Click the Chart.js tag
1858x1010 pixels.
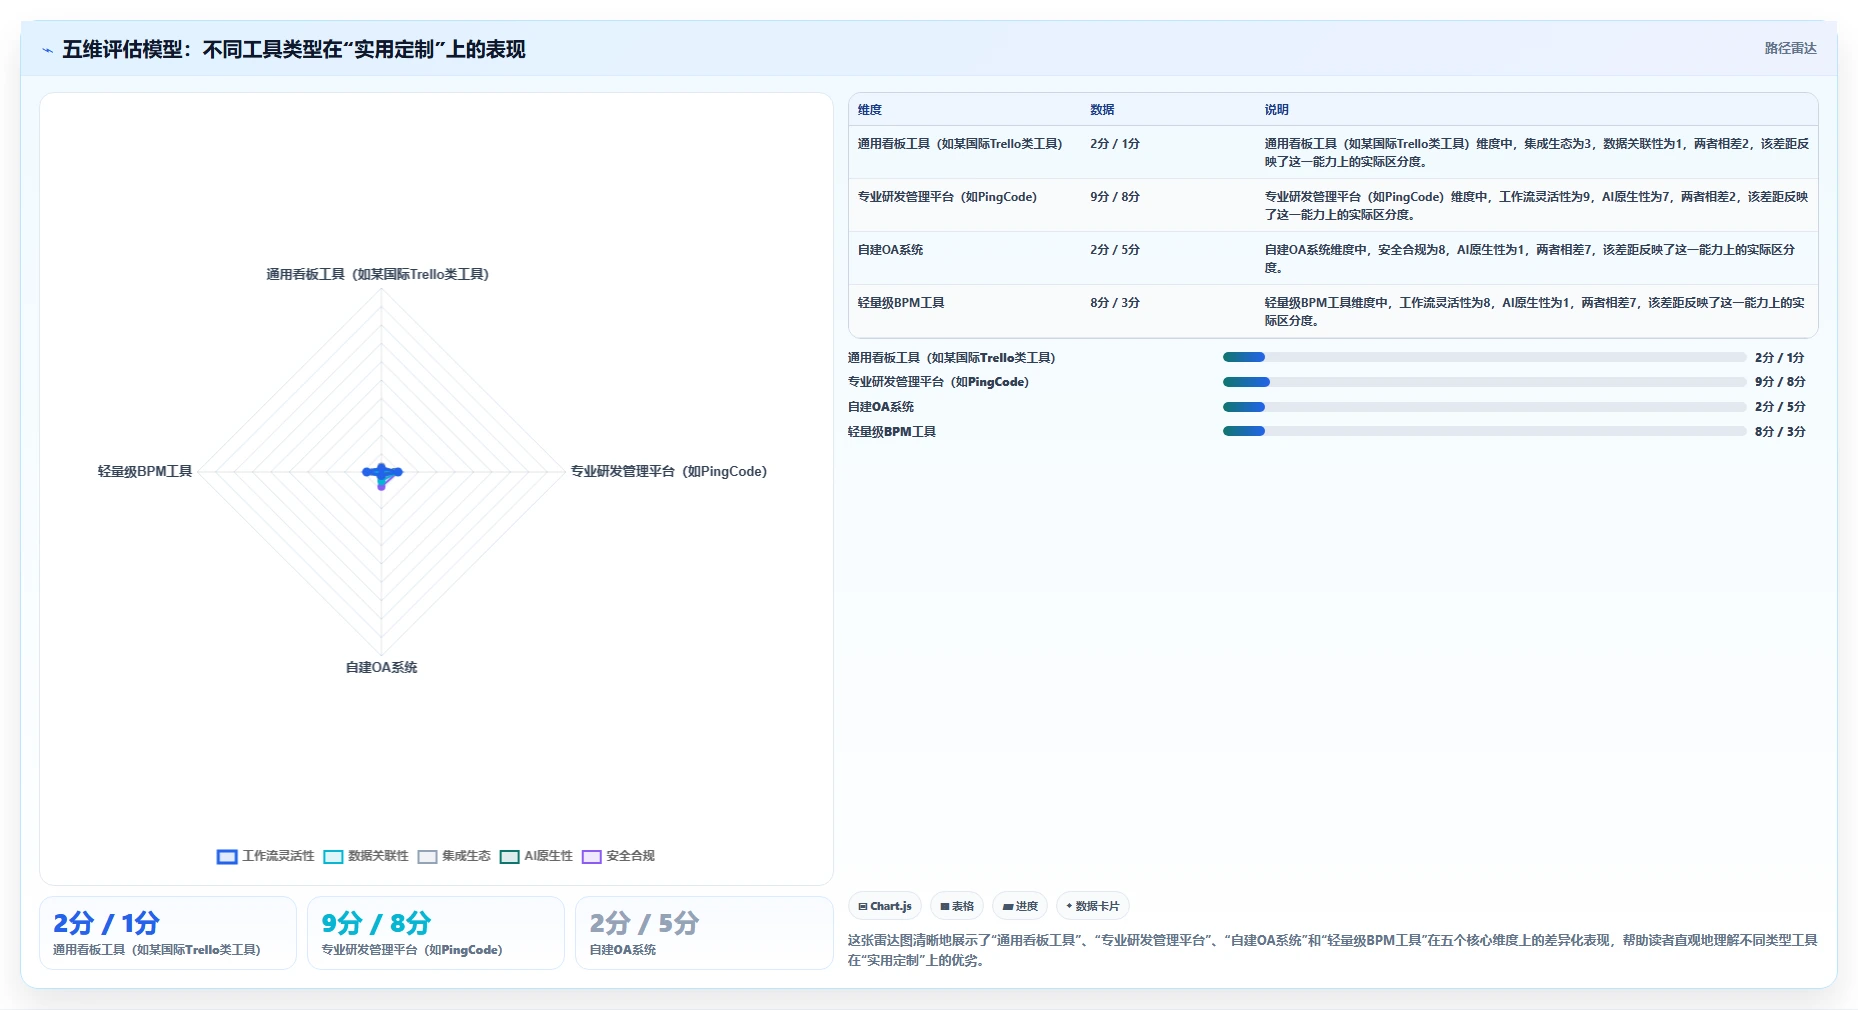(885, 906)
